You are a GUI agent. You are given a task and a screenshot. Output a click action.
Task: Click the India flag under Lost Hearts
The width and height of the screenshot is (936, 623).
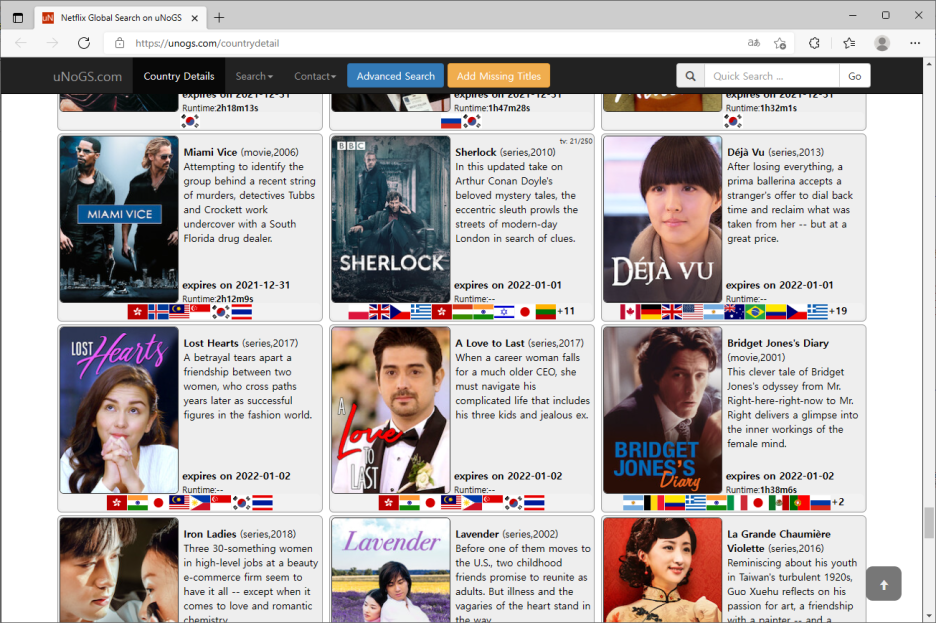pyautogui.click(x=137, y=502)
